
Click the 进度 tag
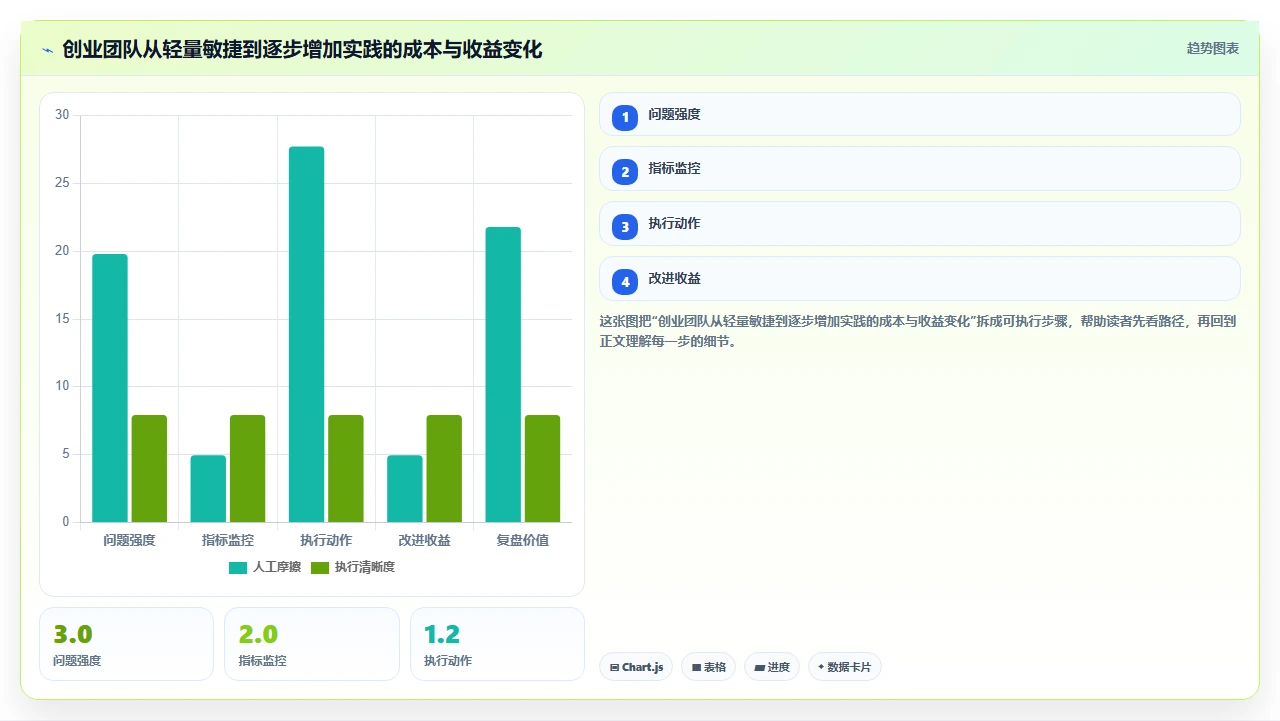pos(772,667)
